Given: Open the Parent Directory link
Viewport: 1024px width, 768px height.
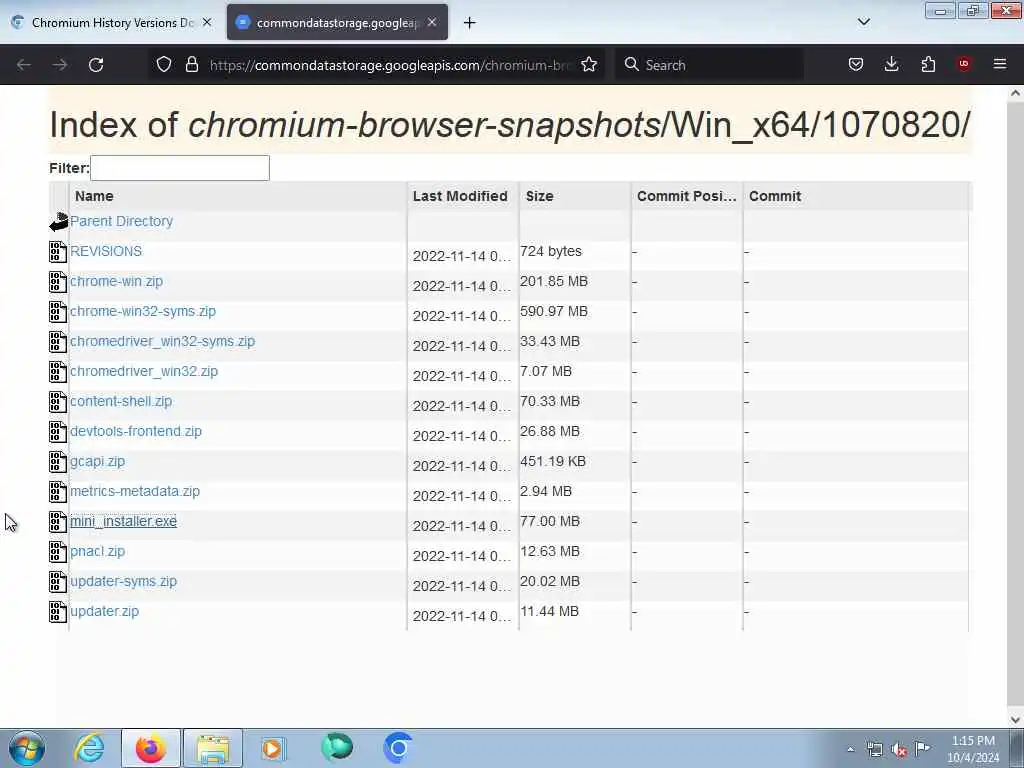Looking at the screenshot, I should tap(121, 221).
